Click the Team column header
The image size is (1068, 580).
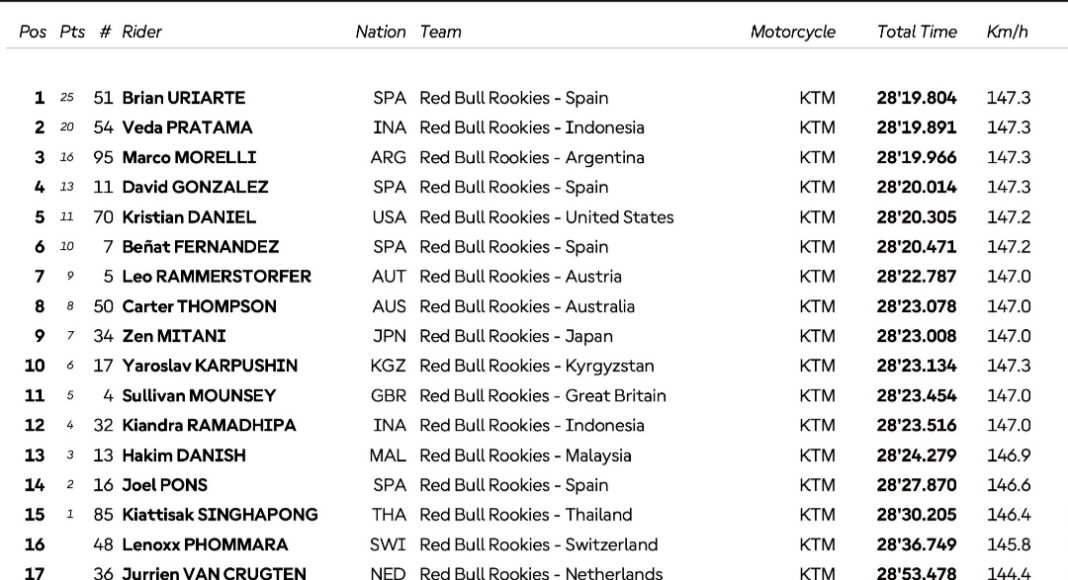(440, 32)
